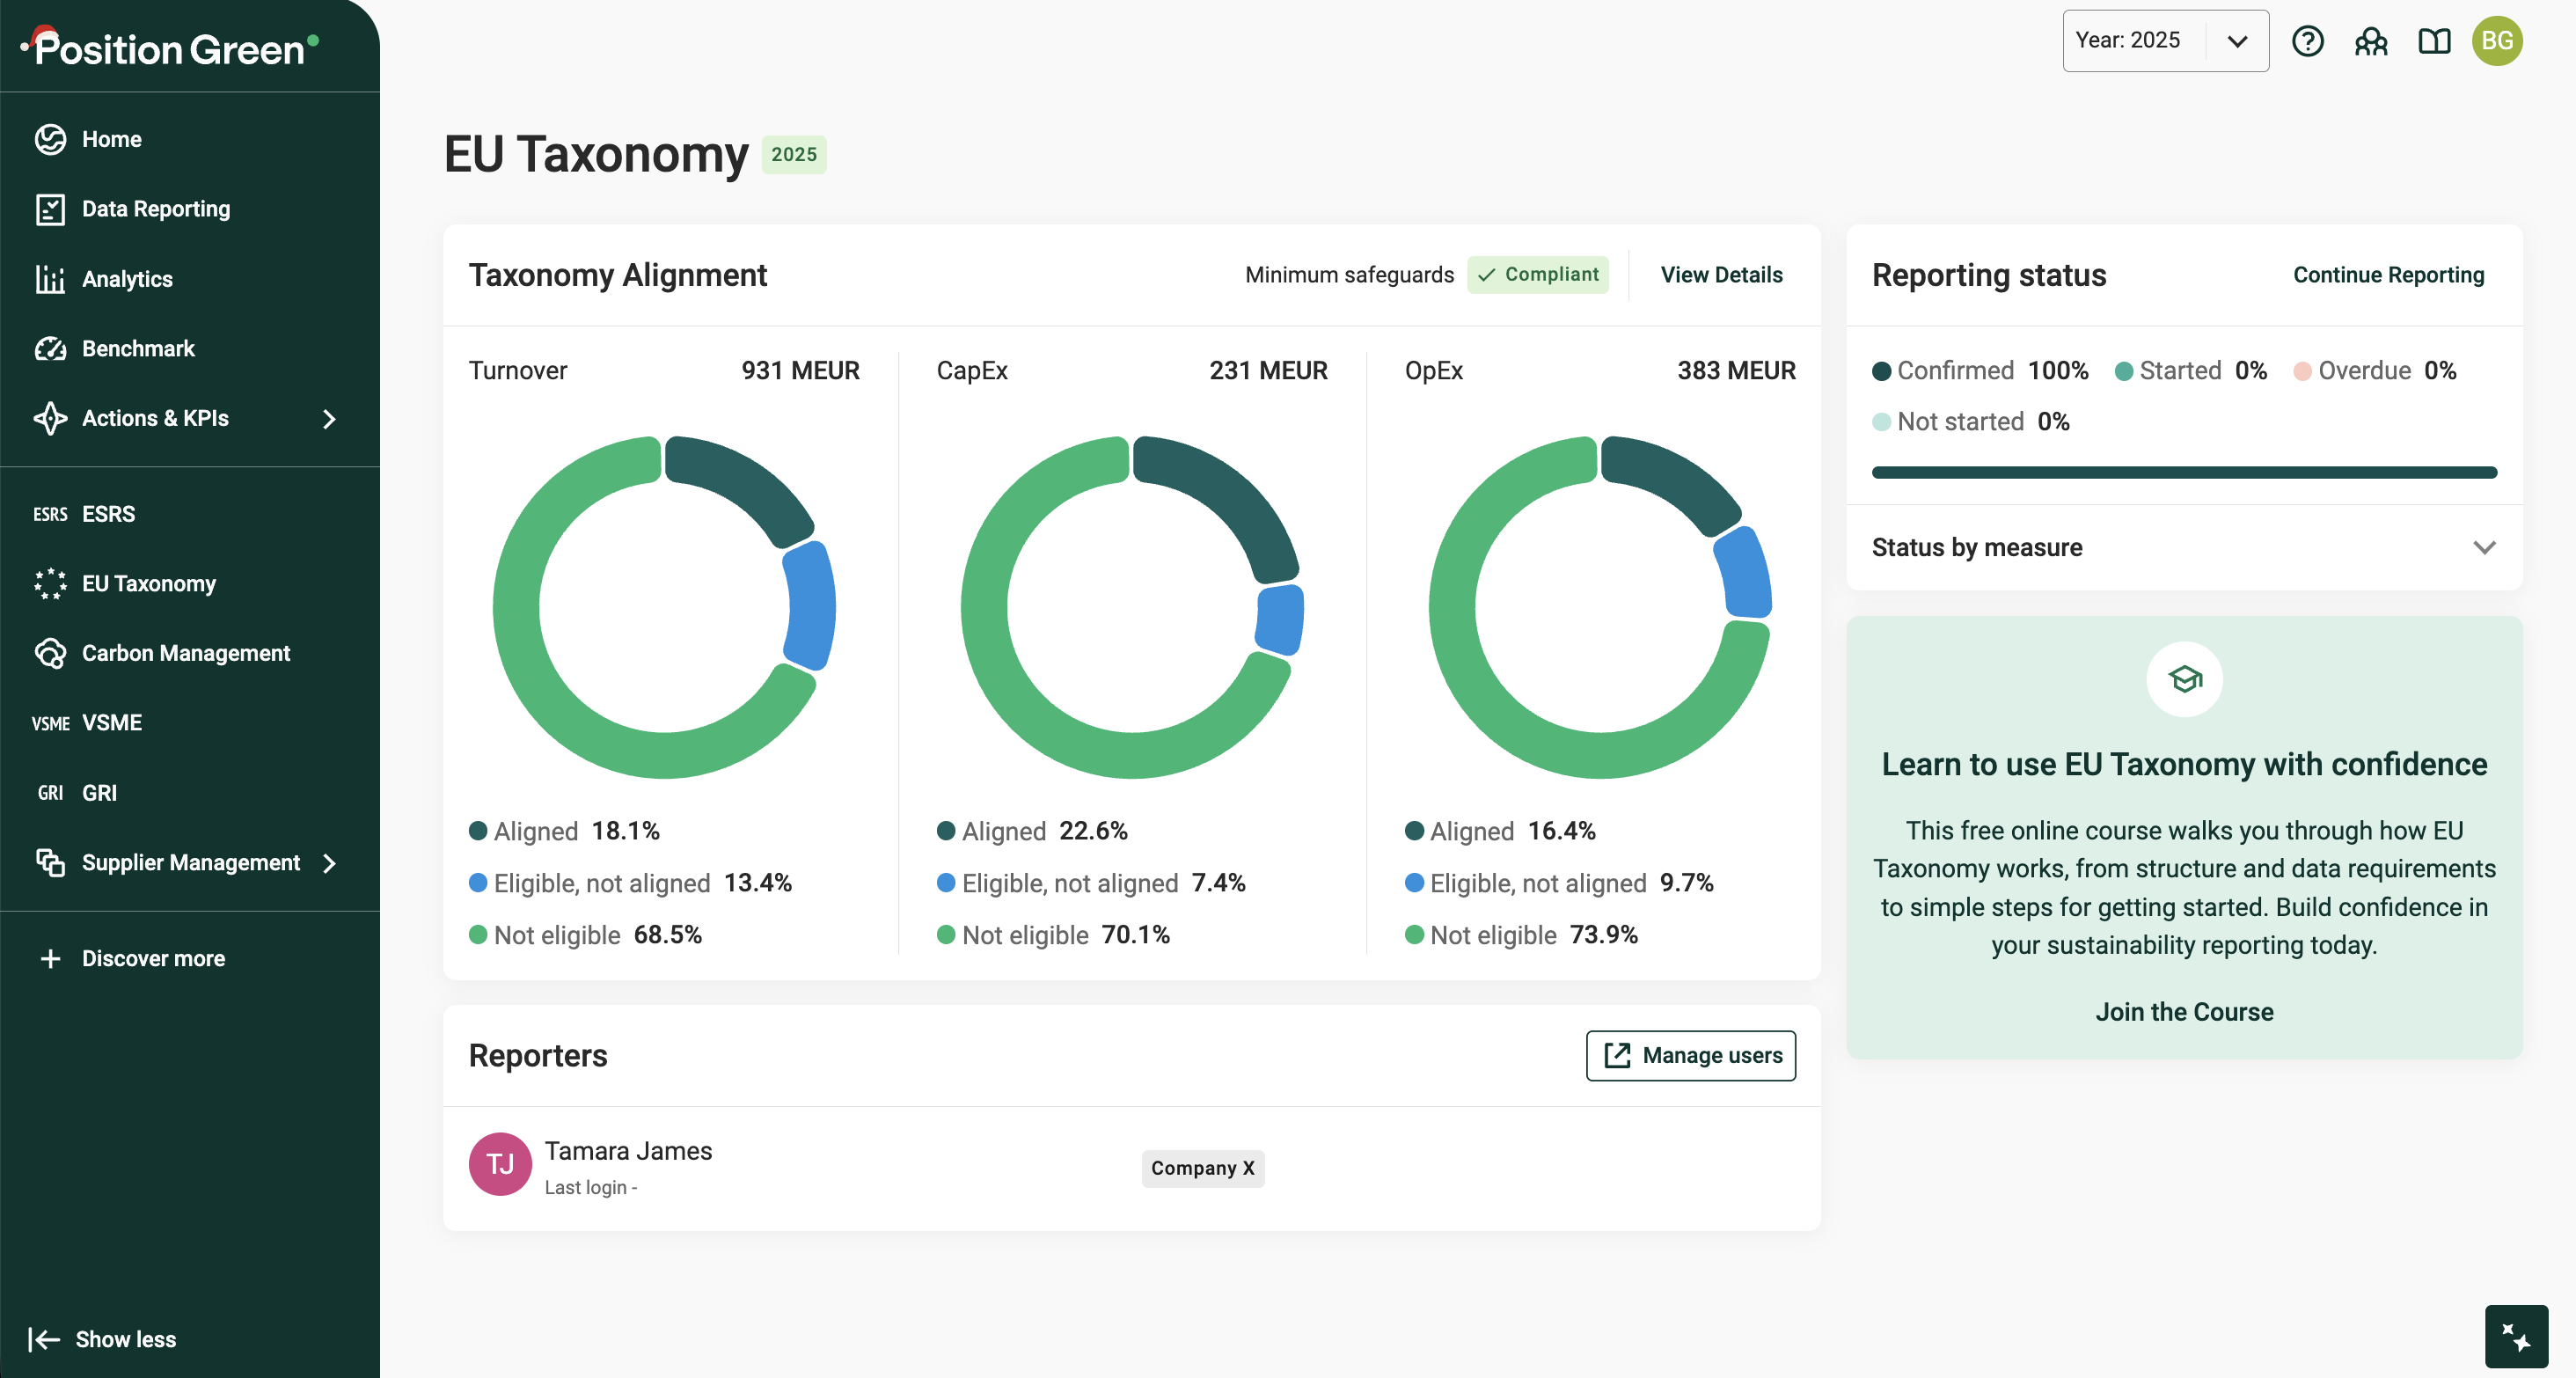Click Tamara James TJ avatar
2576x1378 pixels.
[x=500, y=1164]
